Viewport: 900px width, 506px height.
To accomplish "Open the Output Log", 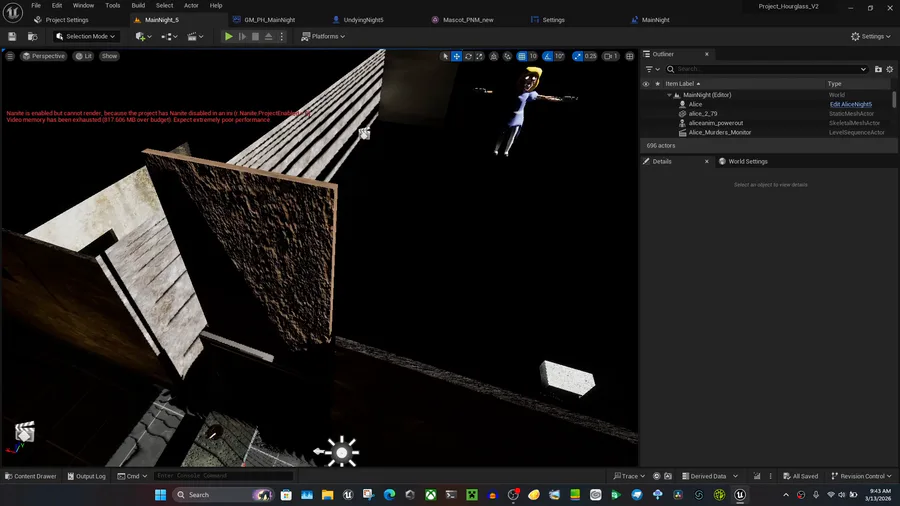I will [87, 476].
